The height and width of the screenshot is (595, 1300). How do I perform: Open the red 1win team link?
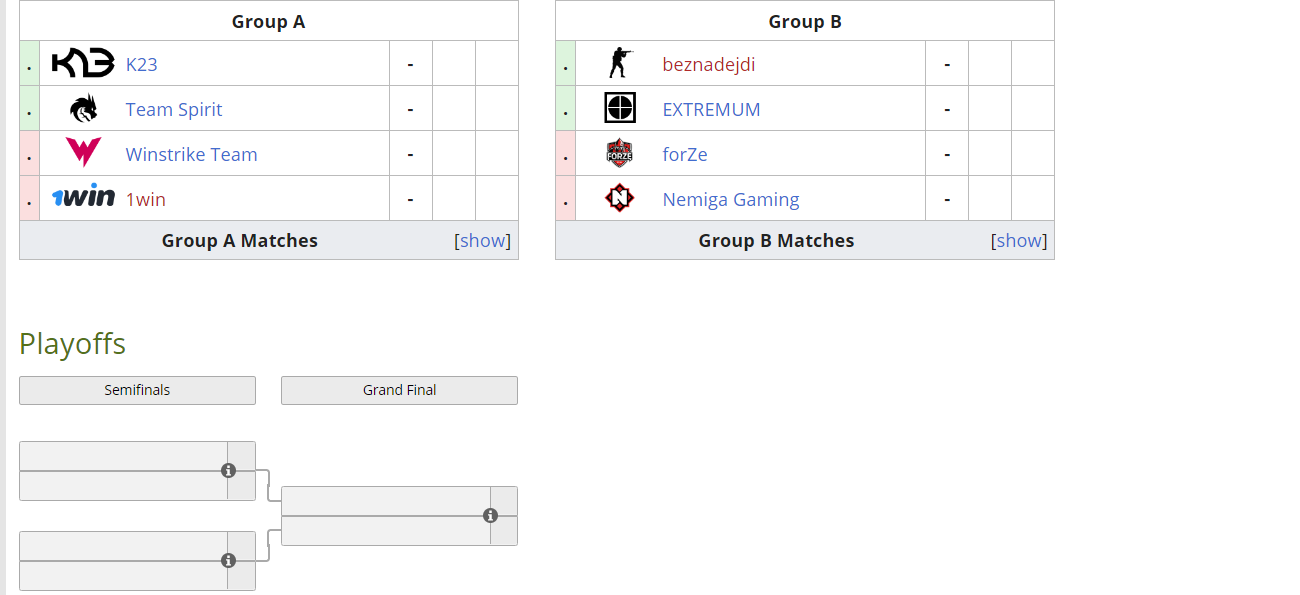point(146,200)
